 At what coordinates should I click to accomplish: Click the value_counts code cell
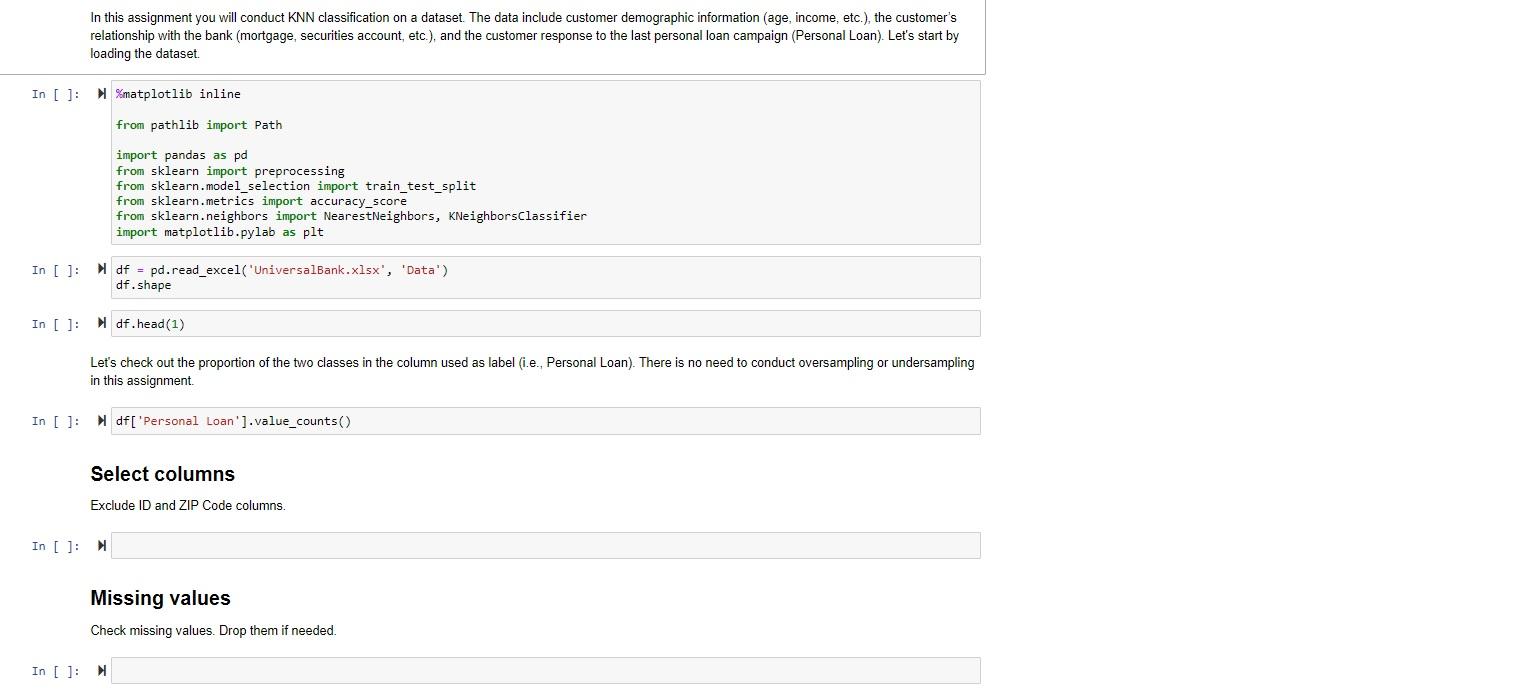(x=546, y=421)
